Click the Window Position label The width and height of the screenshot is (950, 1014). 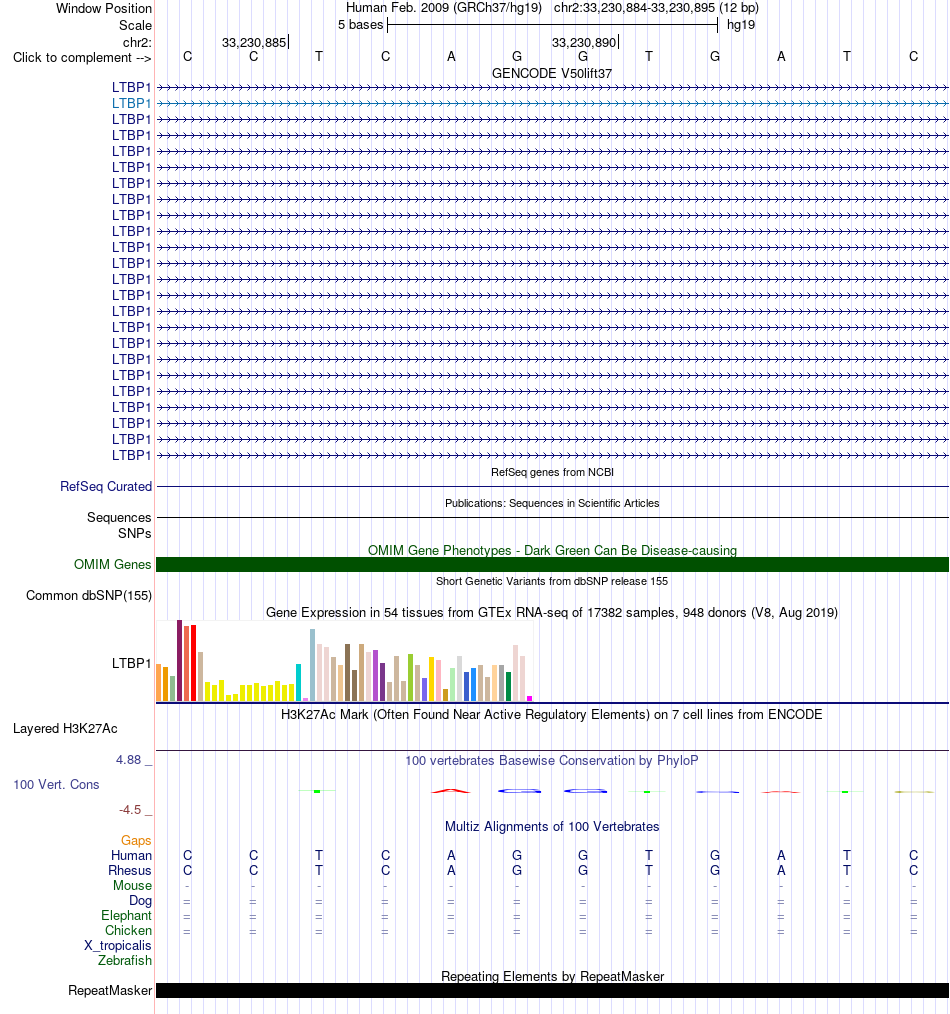[104, 8]
